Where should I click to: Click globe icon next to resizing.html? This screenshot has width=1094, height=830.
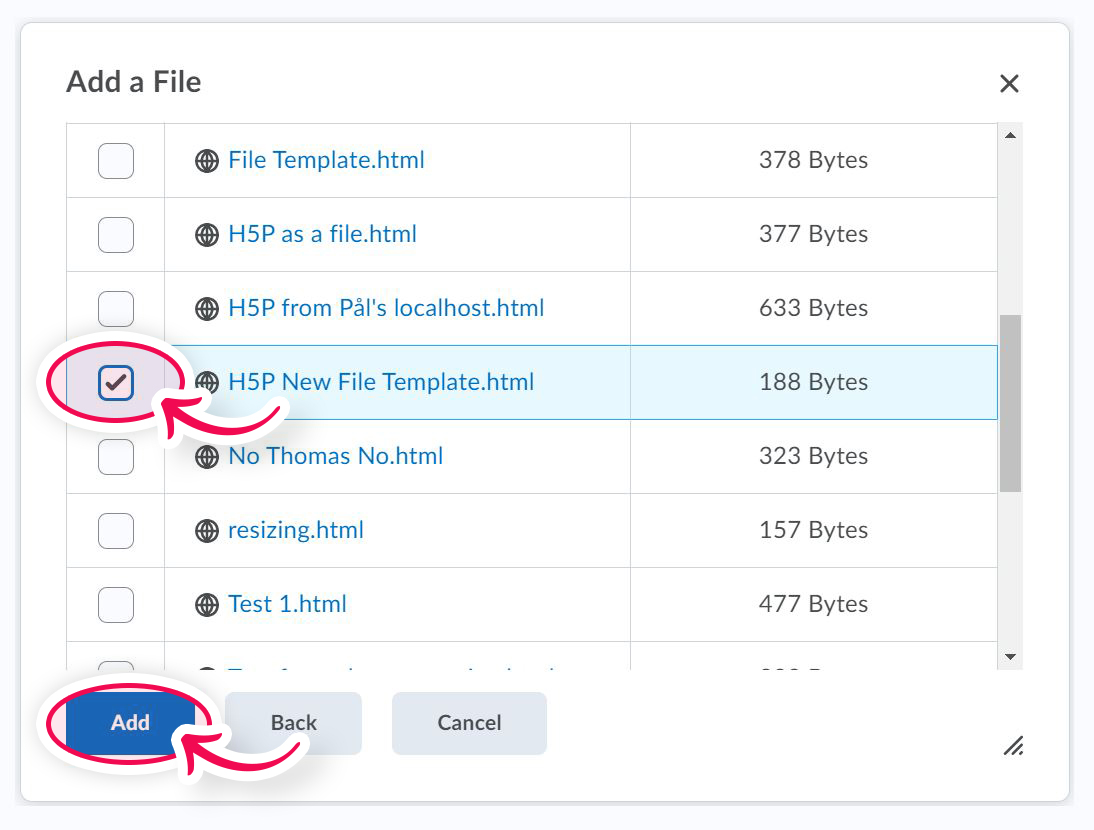click(207, 531)
